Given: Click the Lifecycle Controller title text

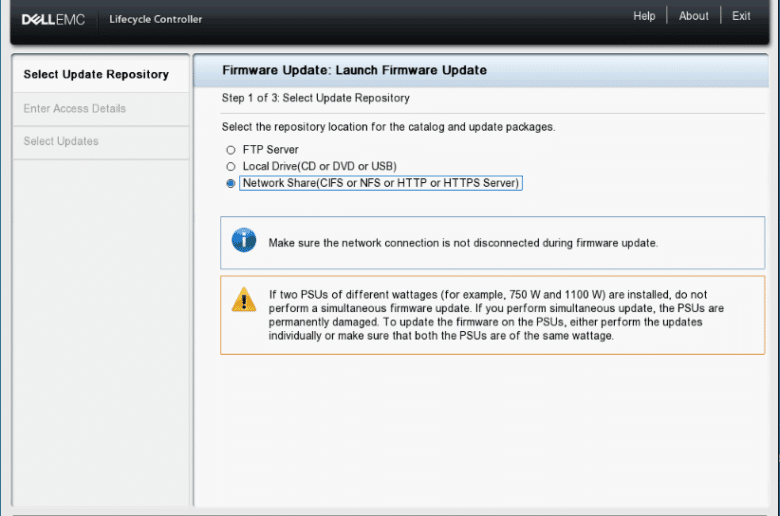Looking at the screenshot, I should point(156,19).
